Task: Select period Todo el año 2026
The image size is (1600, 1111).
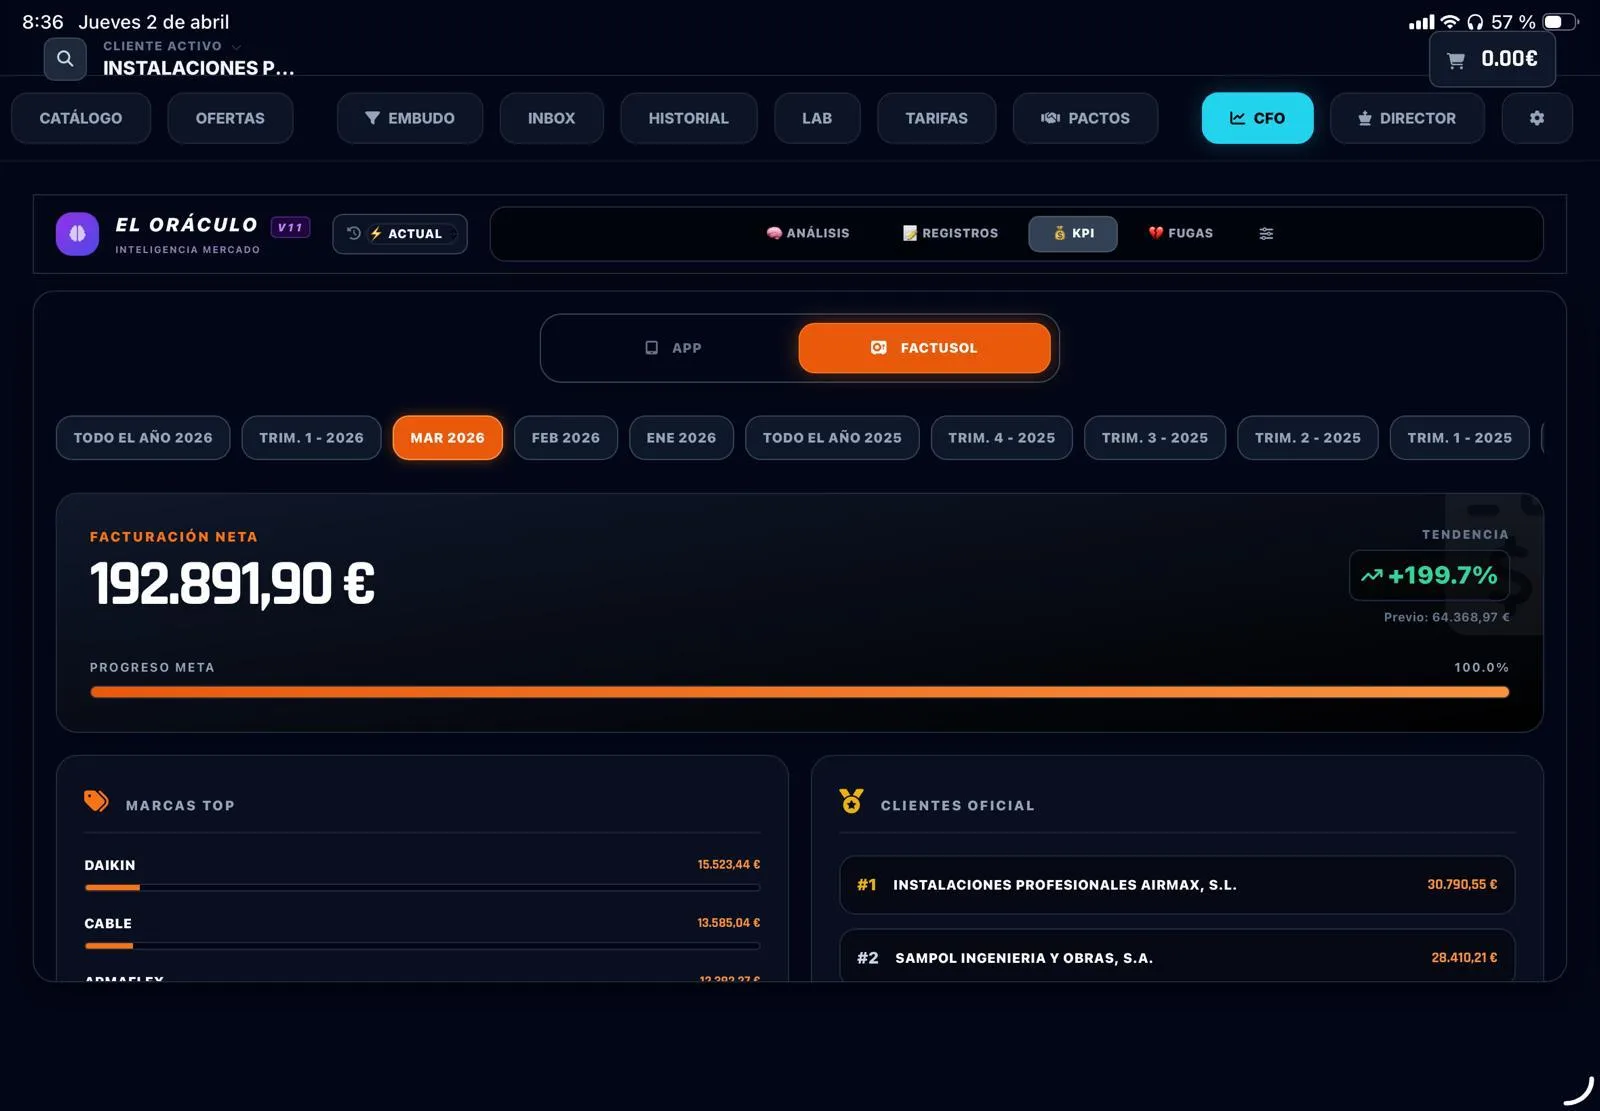Action: coord(143,438)
